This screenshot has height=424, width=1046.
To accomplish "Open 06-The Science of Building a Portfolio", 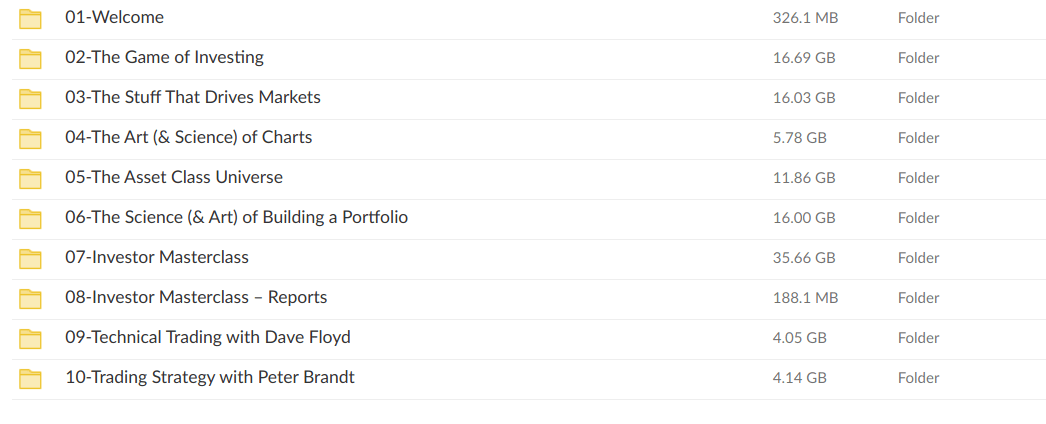I will [236, 217].
